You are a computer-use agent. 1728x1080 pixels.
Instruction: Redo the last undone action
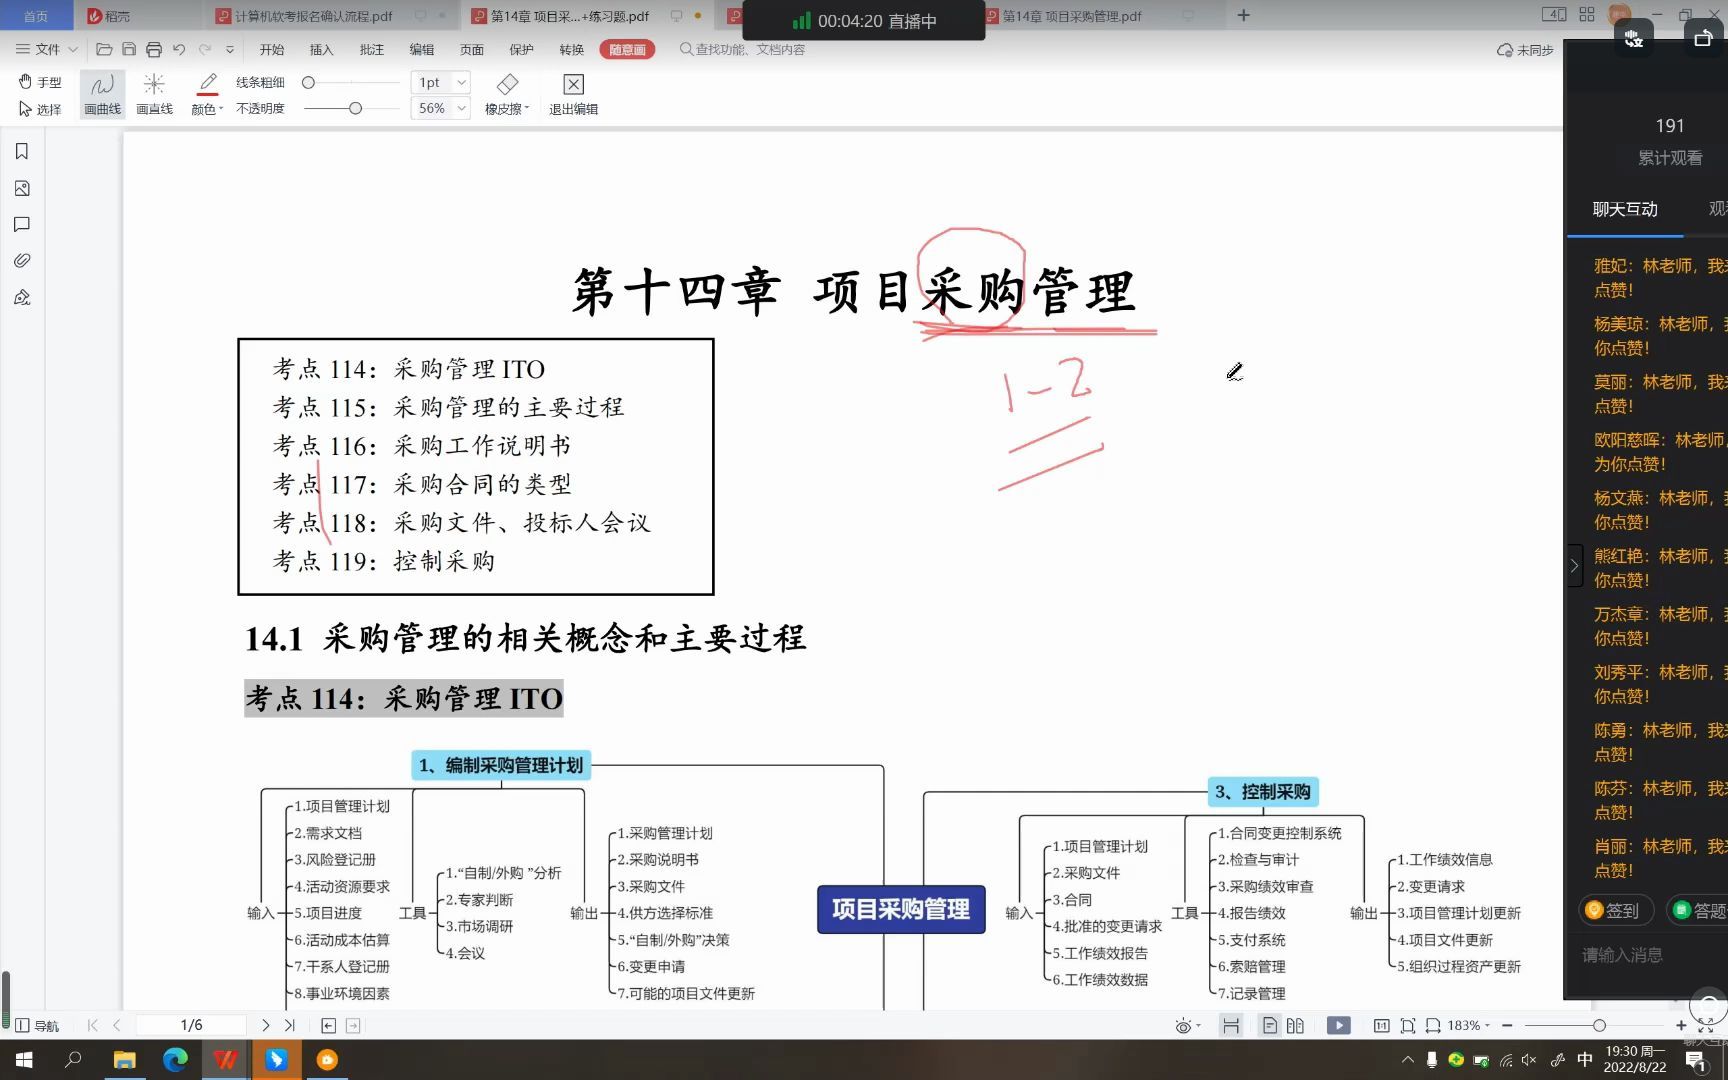[205, 49]
